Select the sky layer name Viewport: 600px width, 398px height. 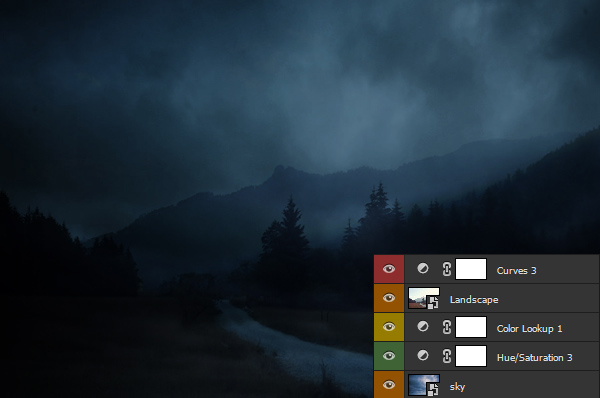pos(457,387)
